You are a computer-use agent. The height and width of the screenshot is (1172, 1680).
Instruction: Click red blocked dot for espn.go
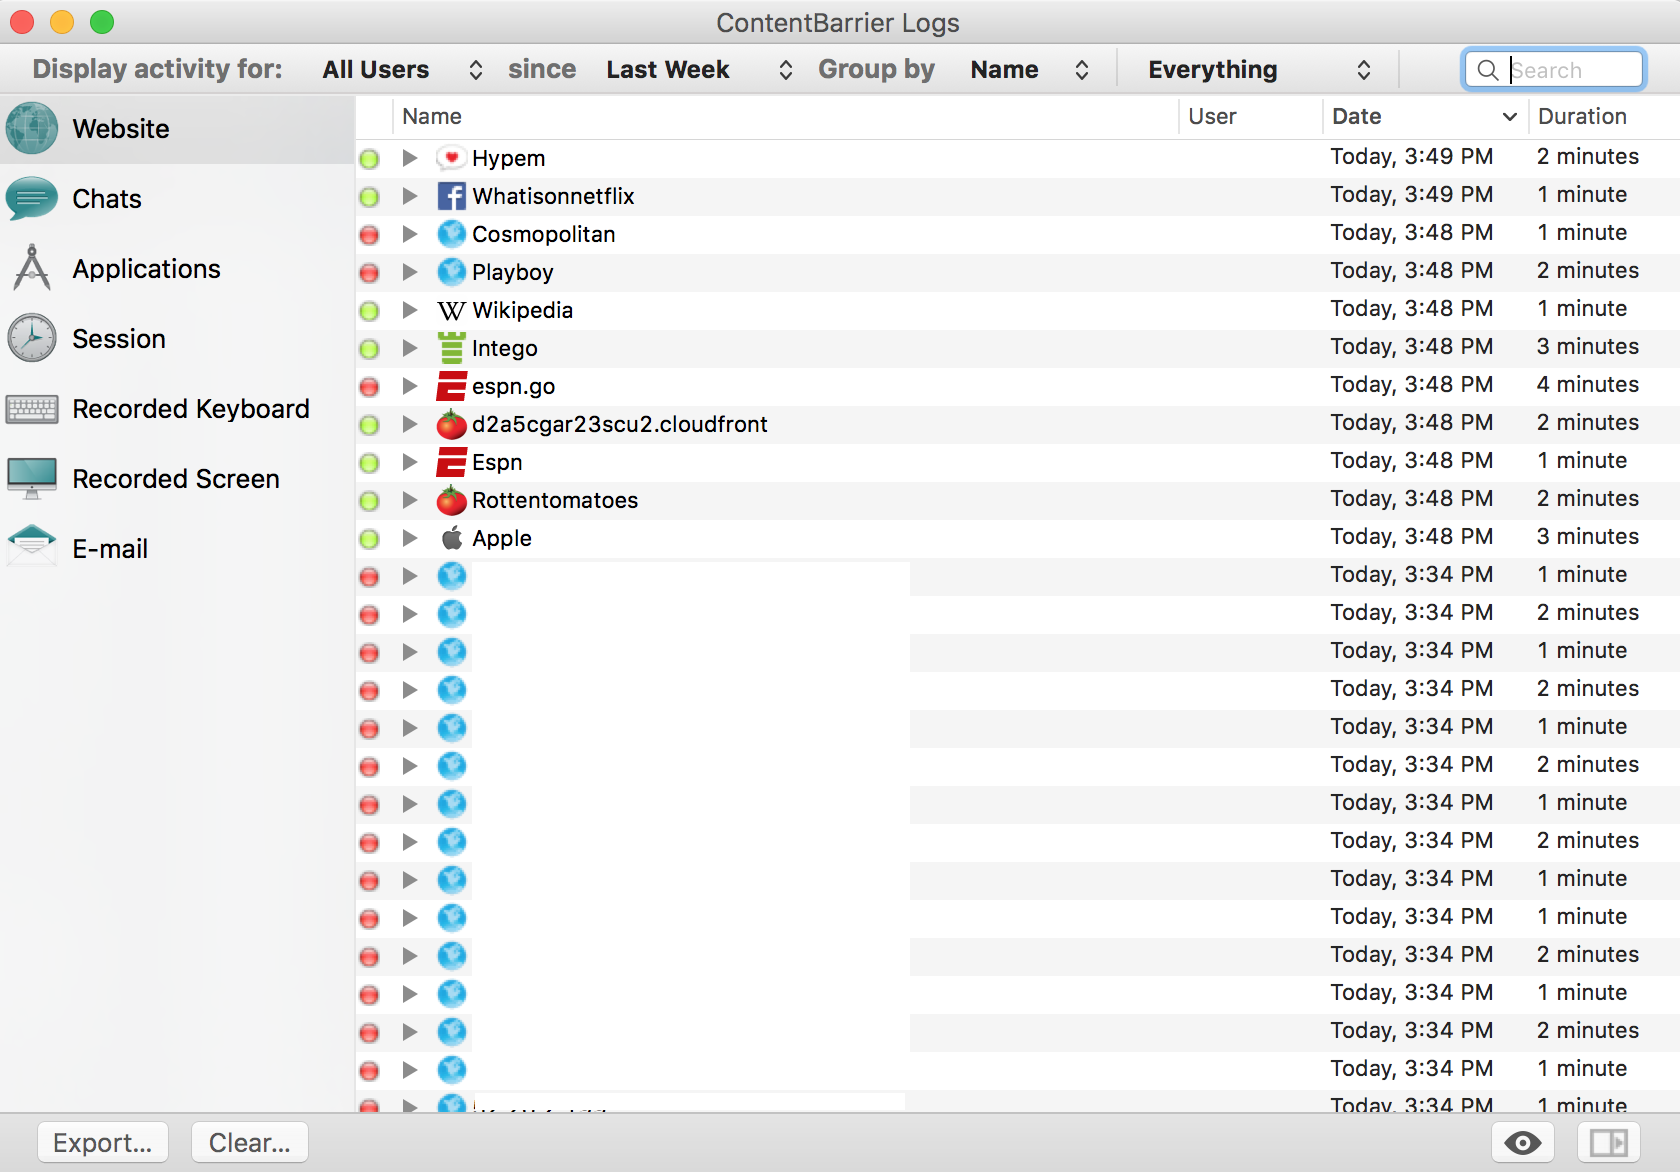click(x=369, y=387)
